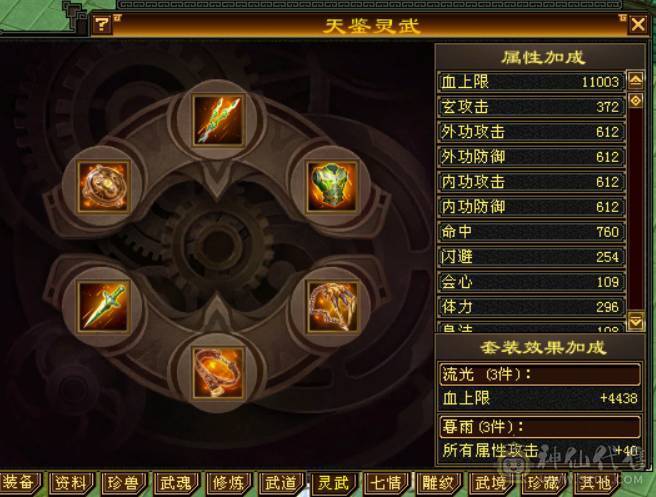Open the question mark help icon
This screenshot has width=656, height=497.
point(102,25)
